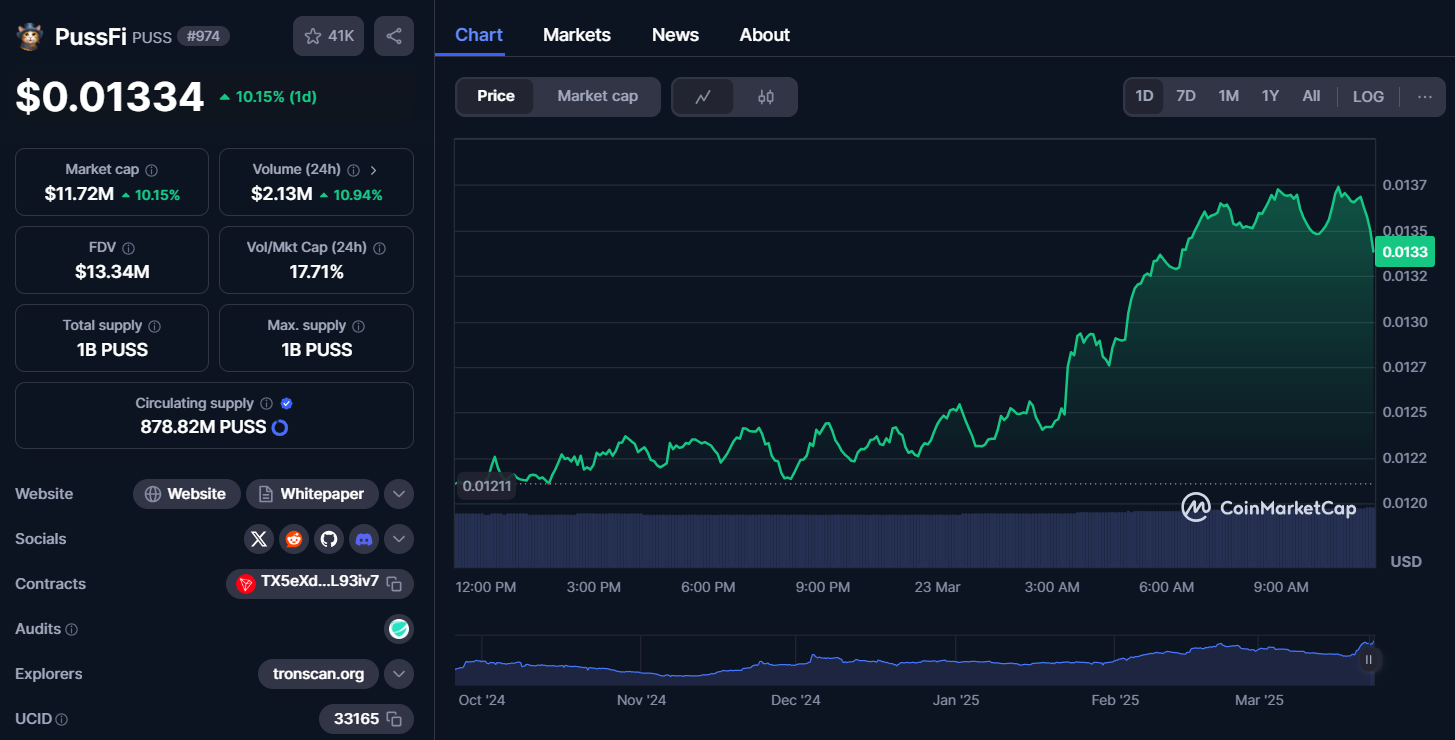Open the Reddit social link

[x=294, y=539]
